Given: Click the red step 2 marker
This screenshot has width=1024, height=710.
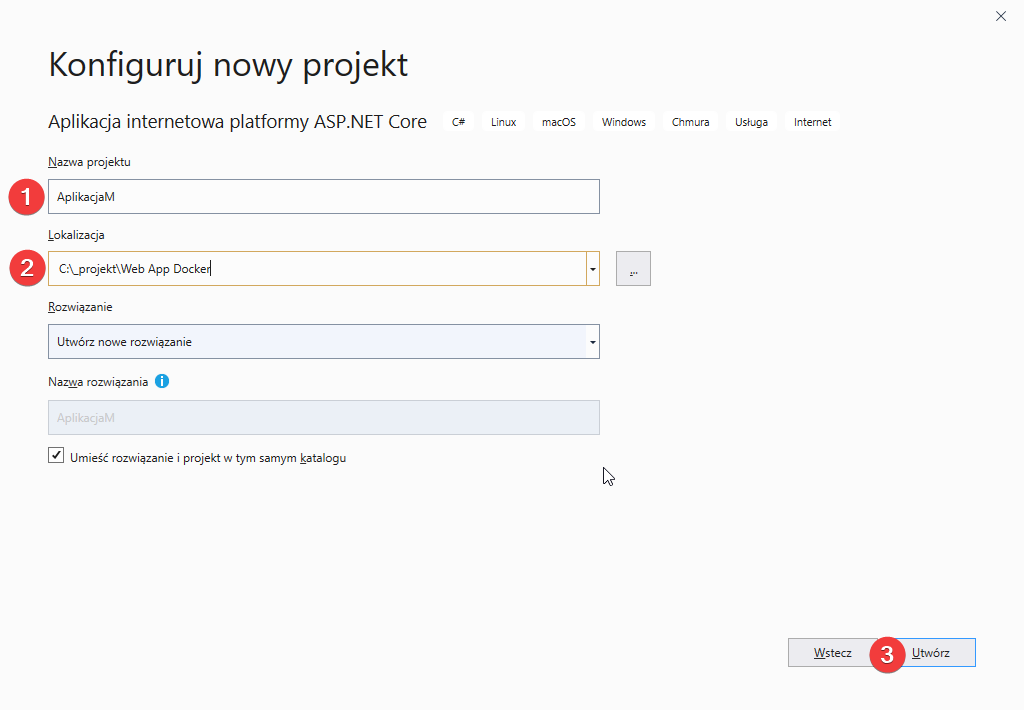Looking at the screenshot, I should [x=26, y=269].
